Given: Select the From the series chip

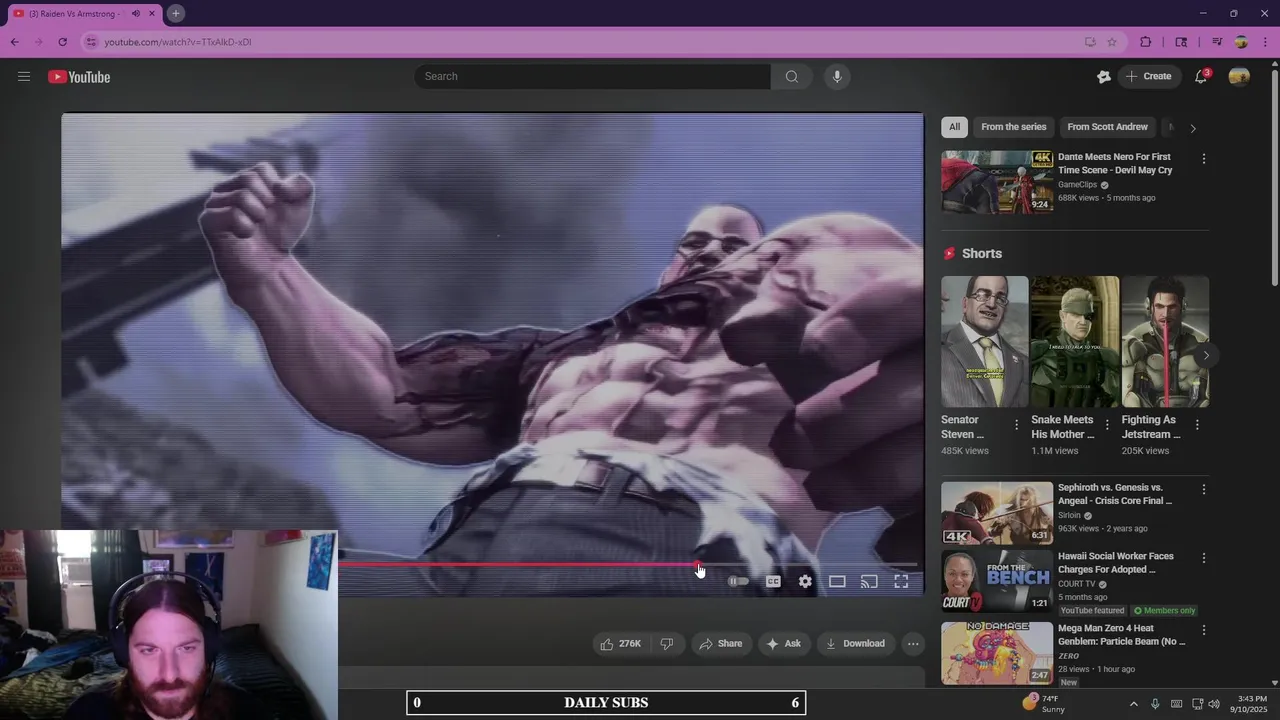Looking at the screenshot, I should click(1013, 127).
